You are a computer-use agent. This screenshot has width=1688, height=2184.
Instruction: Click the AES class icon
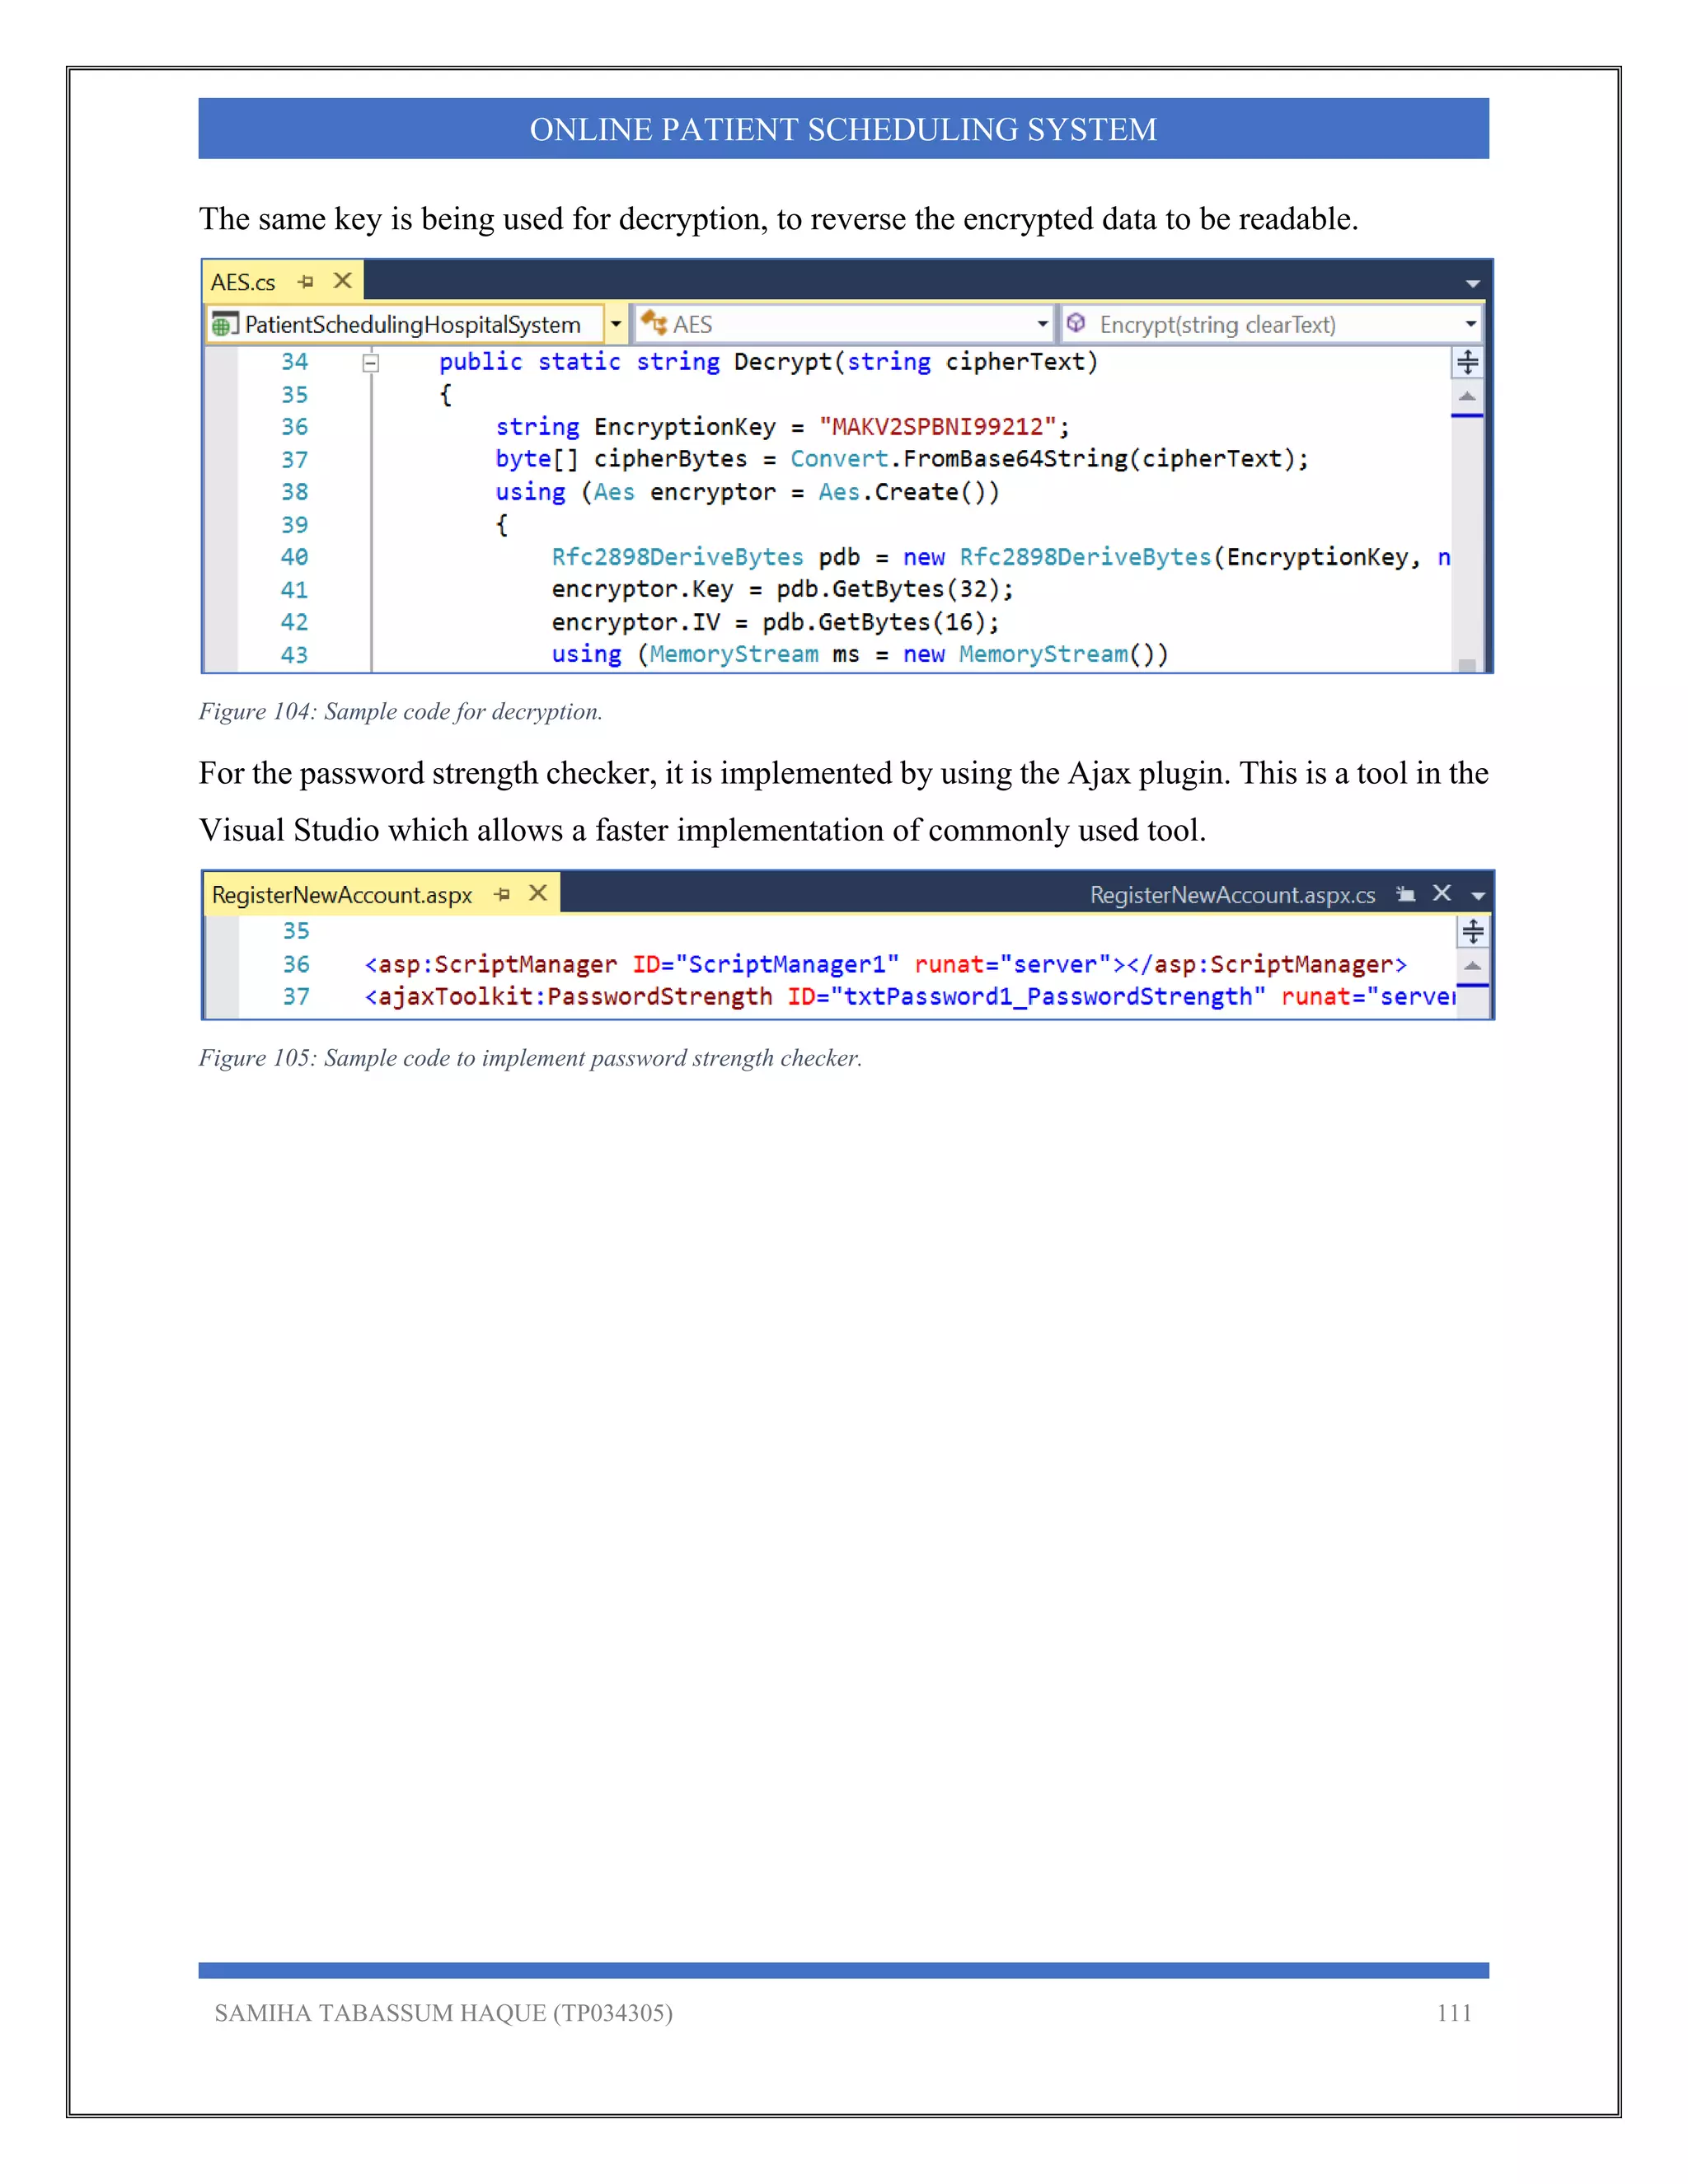(x=654, y=323)
